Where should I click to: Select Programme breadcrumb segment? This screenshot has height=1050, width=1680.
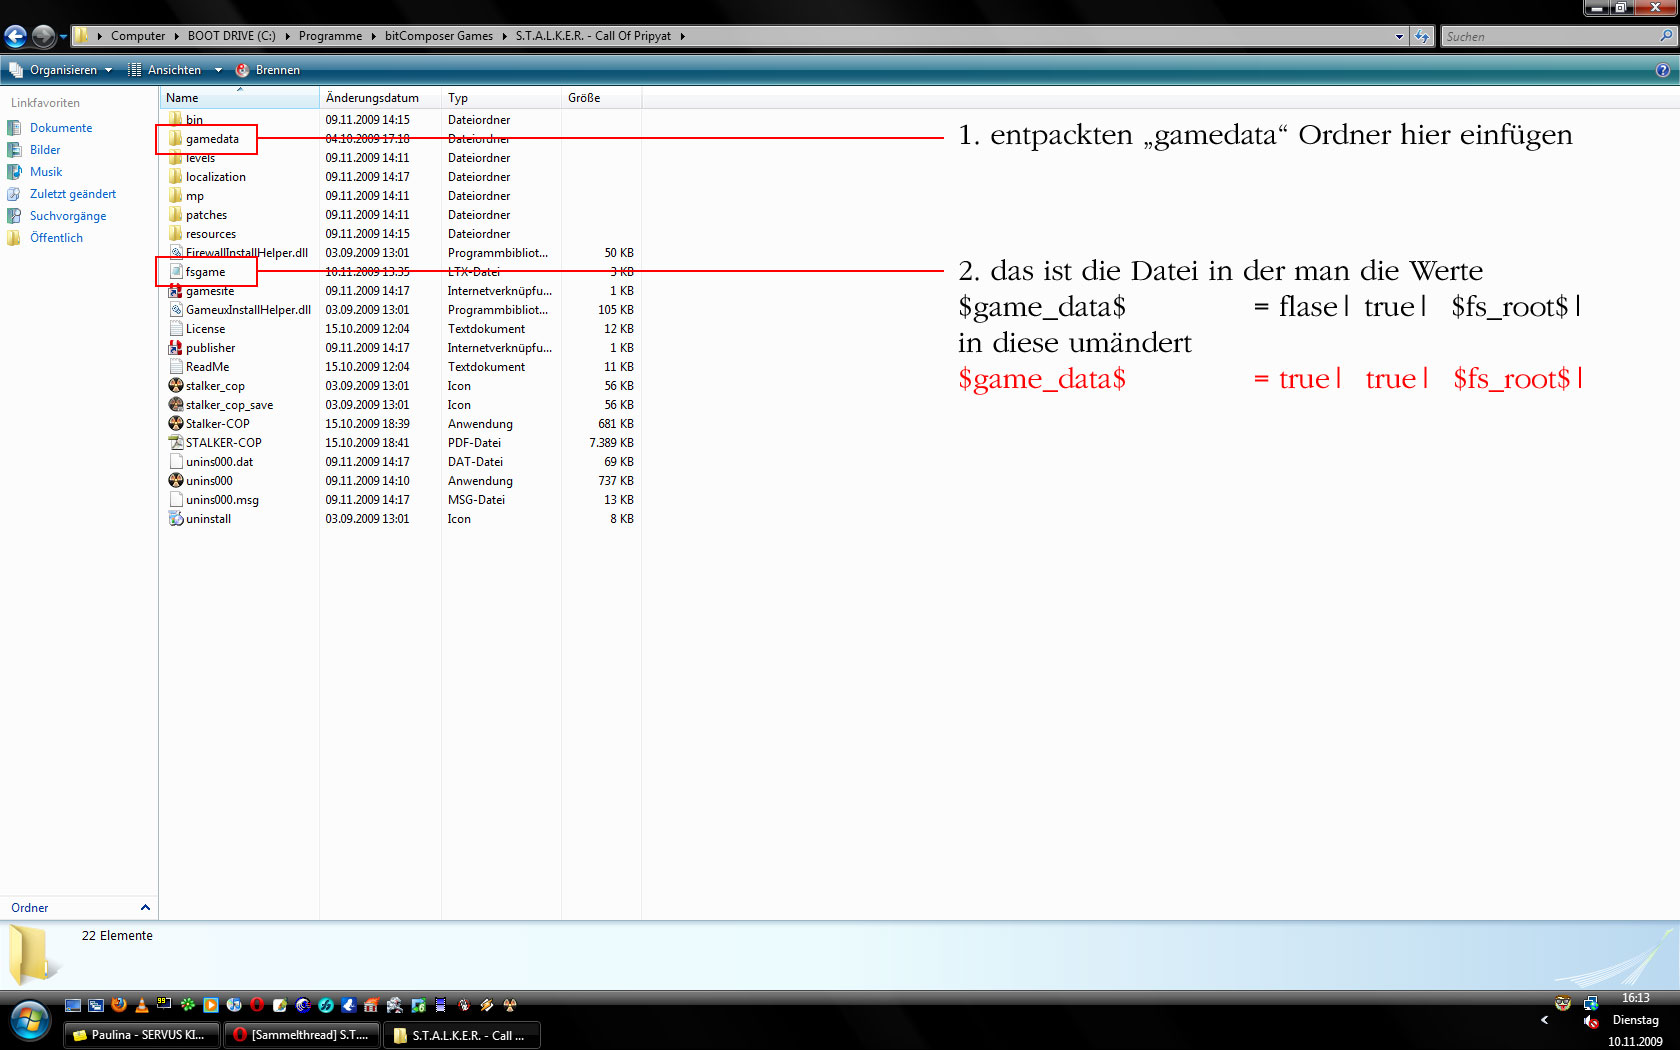point(330,36)
